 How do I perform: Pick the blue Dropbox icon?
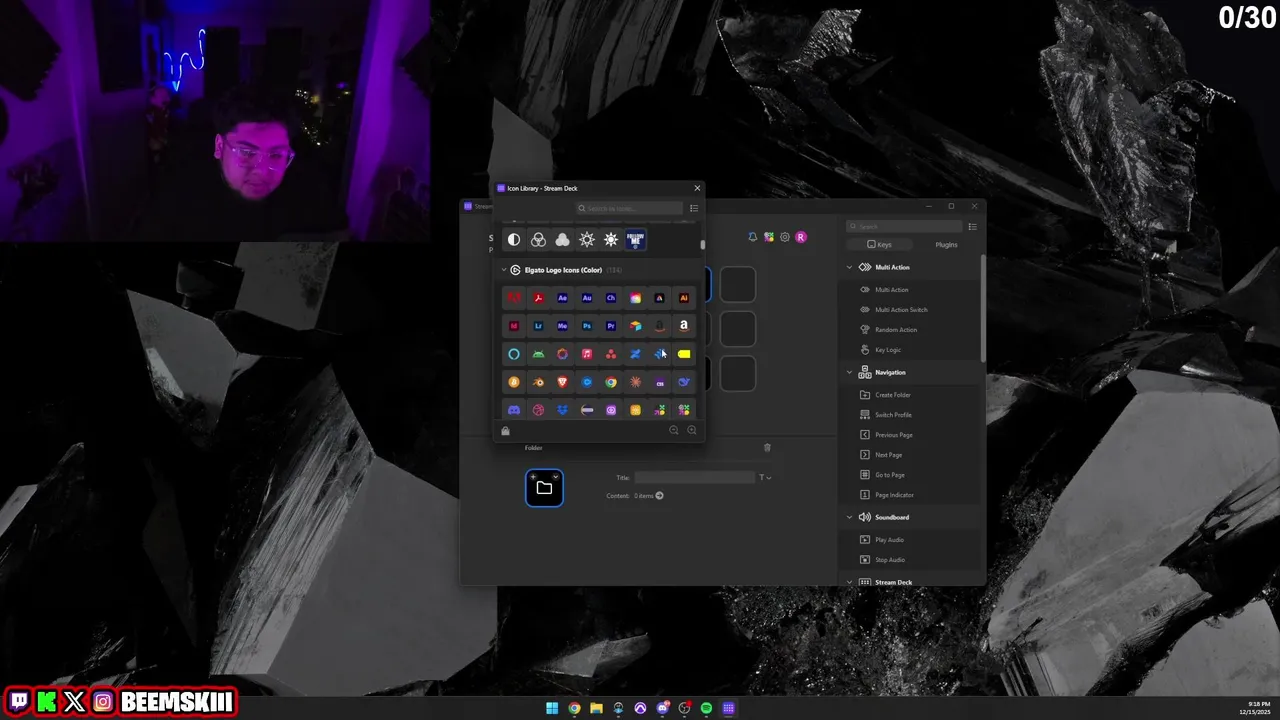pos(562,410)
